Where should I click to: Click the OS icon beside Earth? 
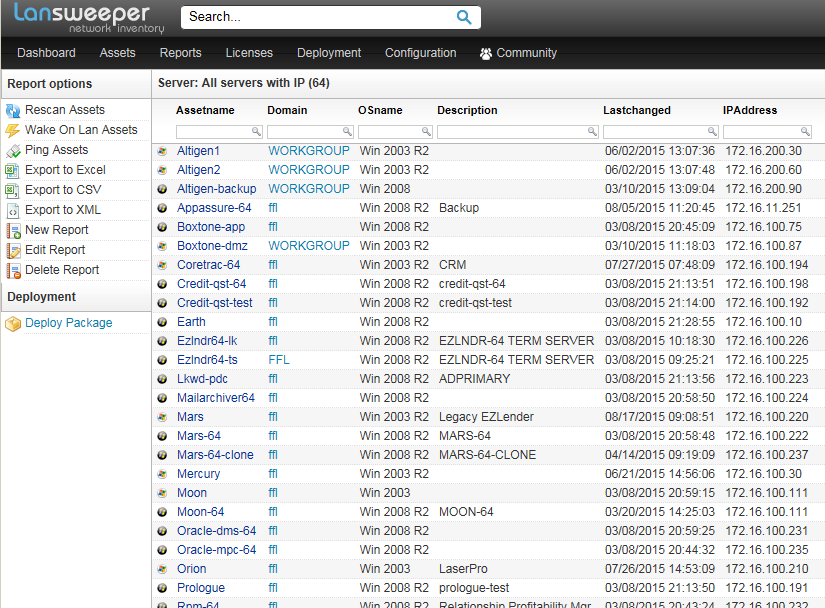(163, 322)
